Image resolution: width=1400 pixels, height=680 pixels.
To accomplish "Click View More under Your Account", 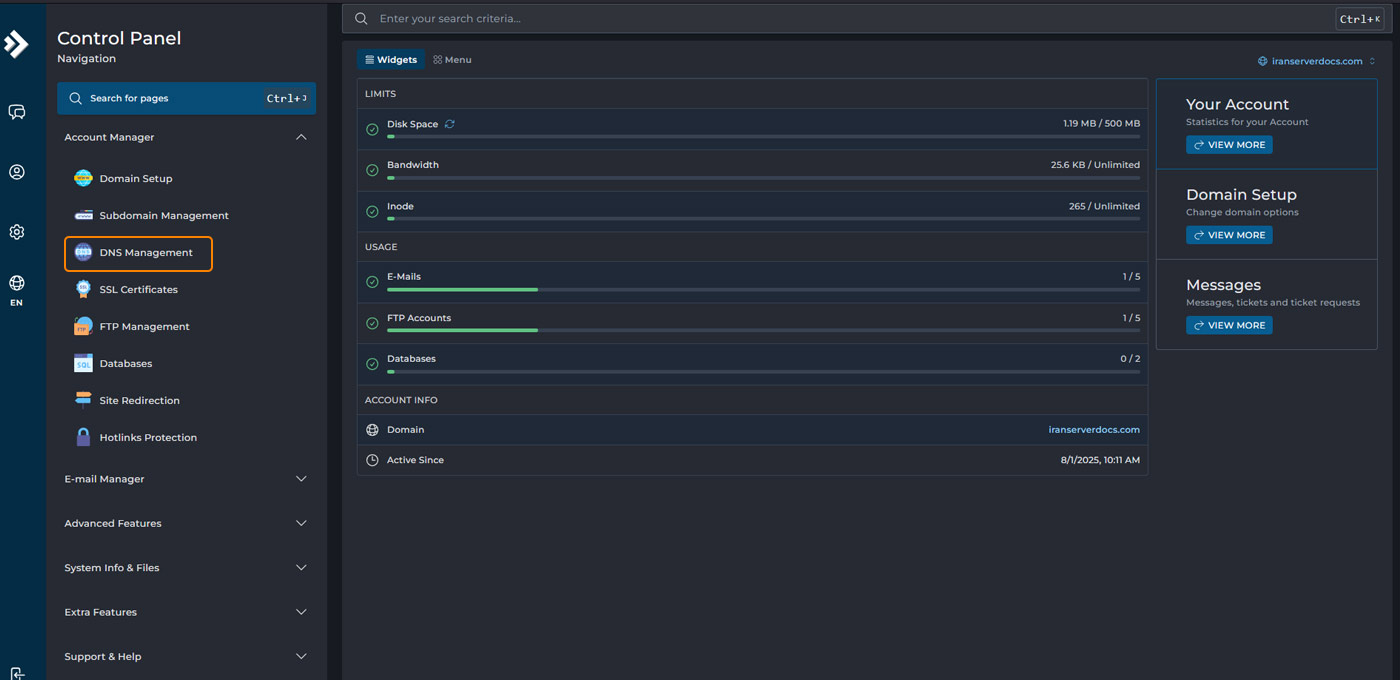I will pyautogui.click(x=1229, y=145).
